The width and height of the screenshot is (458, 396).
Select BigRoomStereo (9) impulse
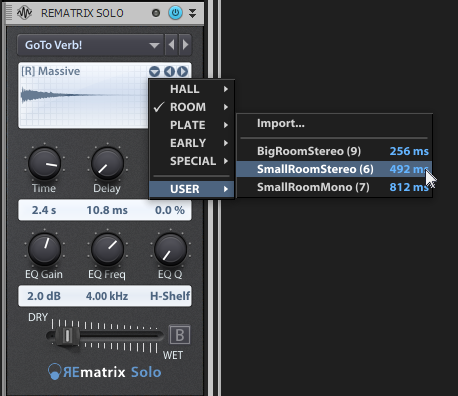click(x=334, y=151)
